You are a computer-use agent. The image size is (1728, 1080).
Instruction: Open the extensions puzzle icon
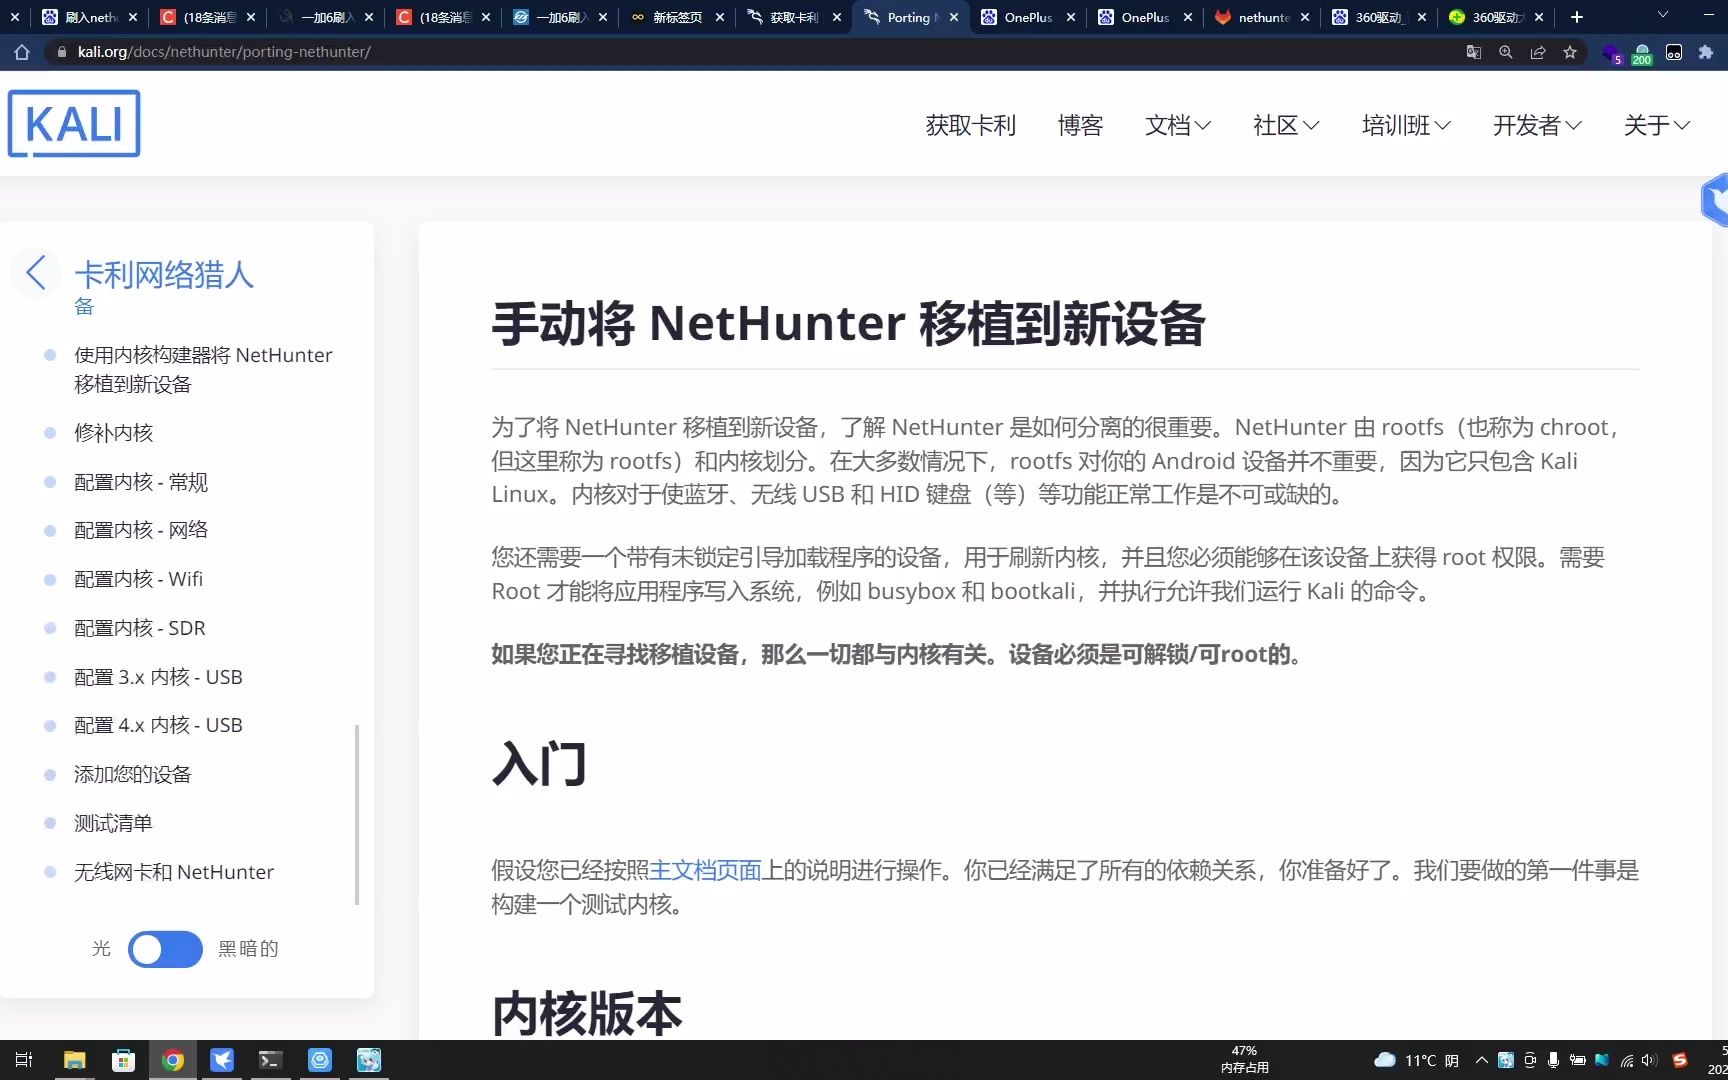click(x=1706, y=52)
